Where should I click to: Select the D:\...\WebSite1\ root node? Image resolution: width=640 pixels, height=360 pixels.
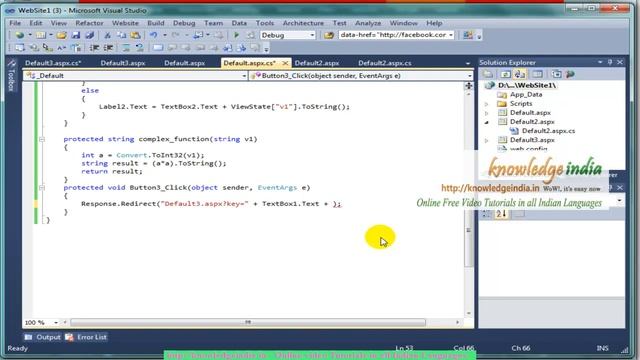[527, 86]
